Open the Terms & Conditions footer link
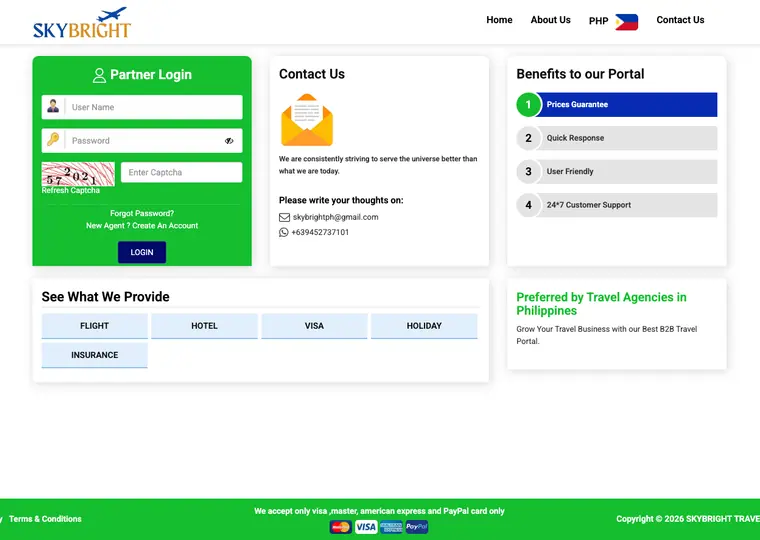The height and width of the screenshot is (540, 760). tap(45, 519)
